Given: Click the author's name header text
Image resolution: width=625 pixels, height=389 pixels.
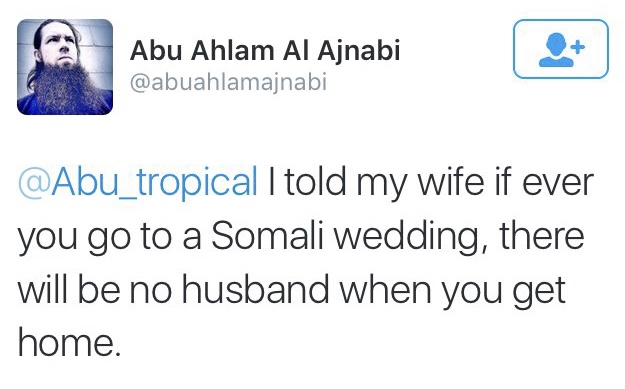Looking at the screenshot, I should pos(265,51).
